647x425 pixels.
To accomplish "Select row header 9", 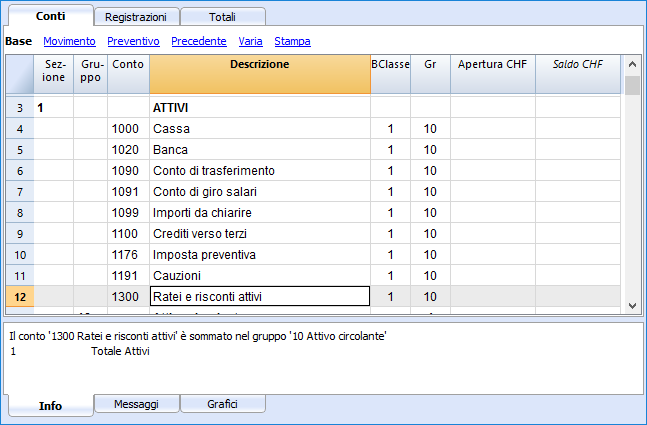I will click(19, 234).
